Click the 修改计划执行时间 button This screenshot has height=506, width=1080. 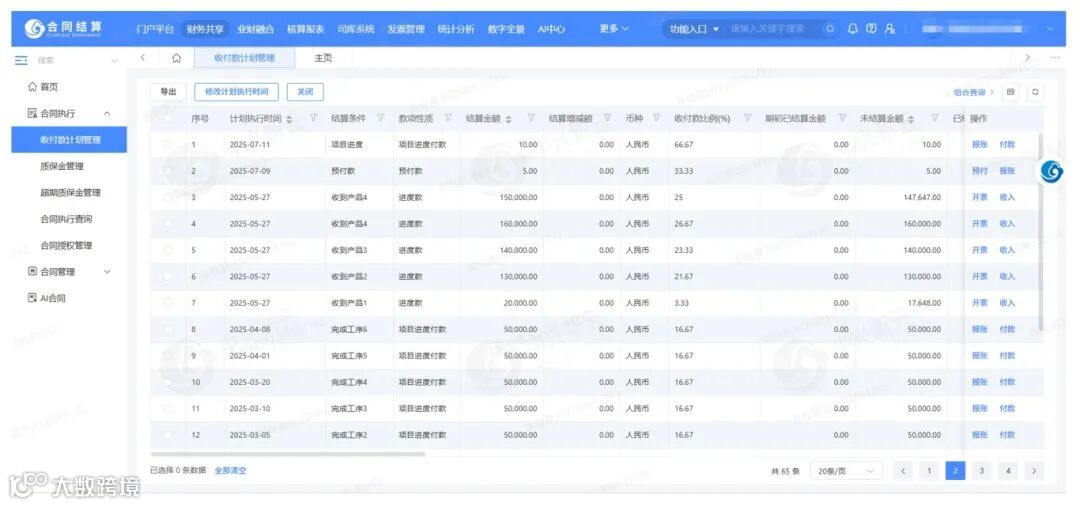[x=236, y=92]
